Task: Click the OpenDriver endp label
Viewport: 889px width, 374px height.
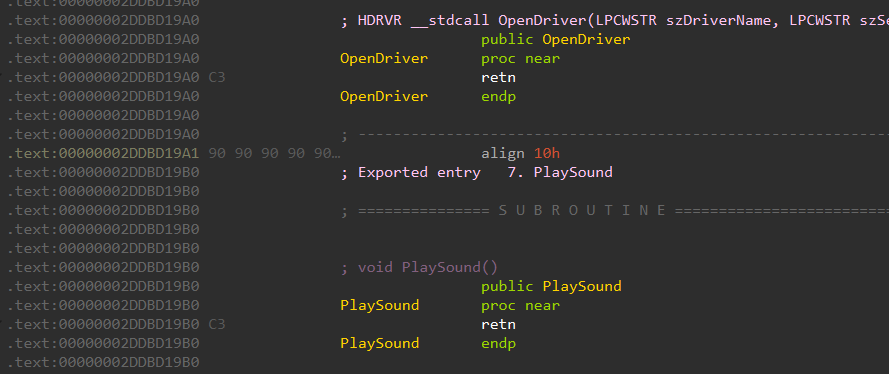Action: [x=384, y=97]
